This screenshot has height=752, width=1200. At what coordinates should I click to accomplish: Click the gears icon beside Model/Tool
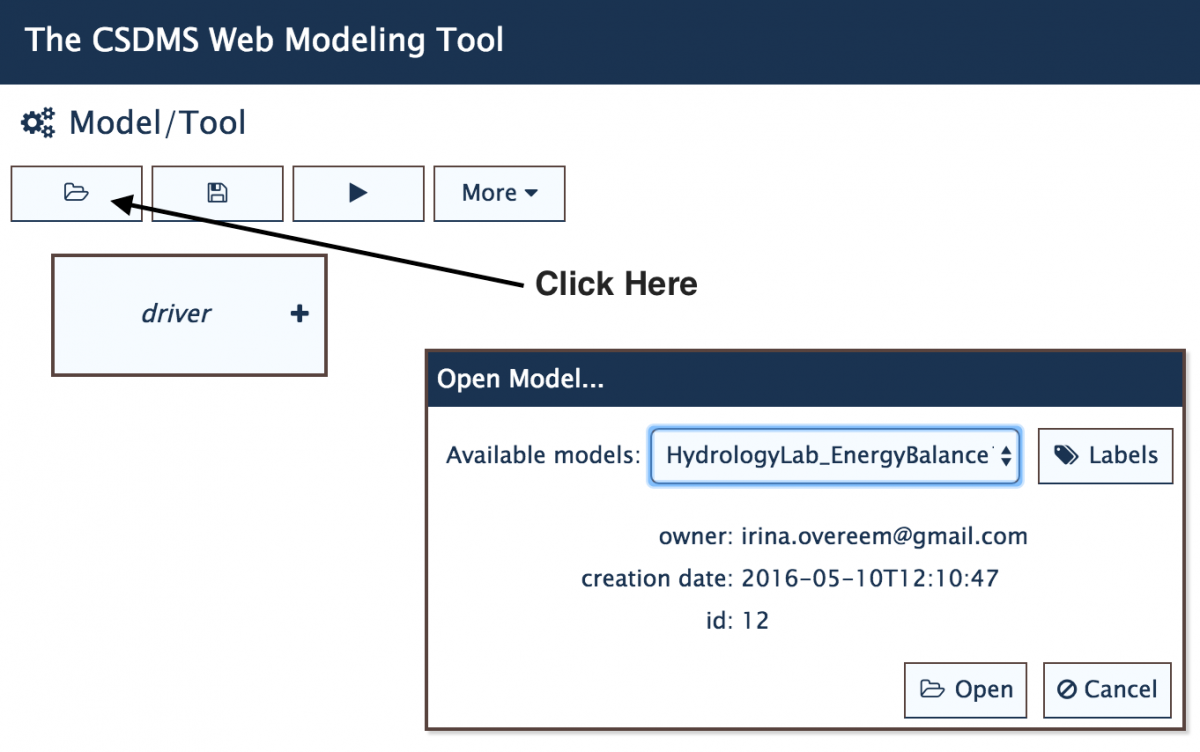38,124
